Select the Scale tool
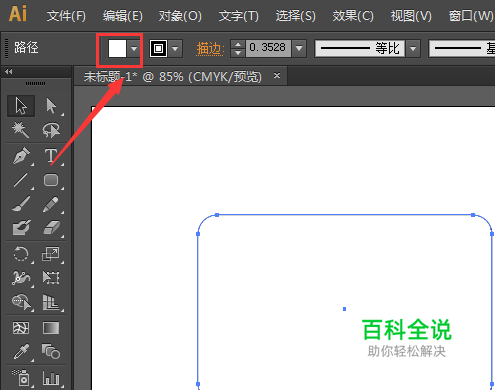The image size is (495, 390). [51, 254]
